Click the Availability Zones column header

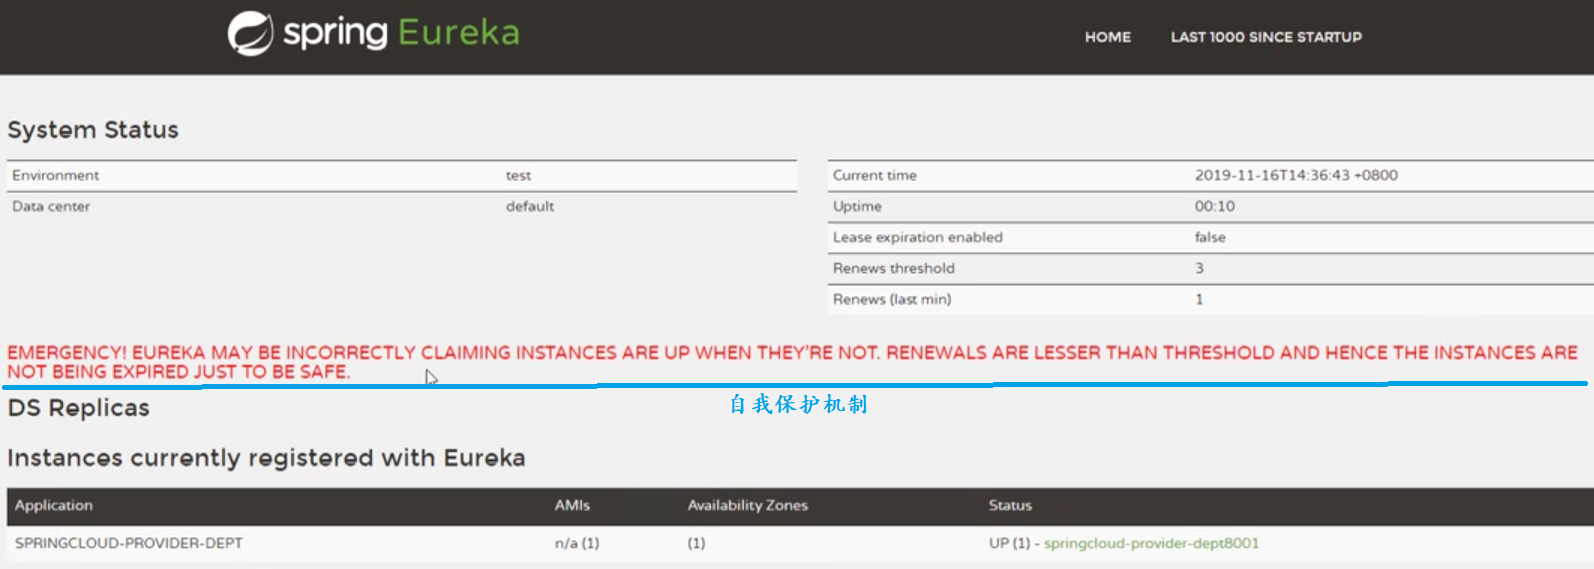[747, 505]
